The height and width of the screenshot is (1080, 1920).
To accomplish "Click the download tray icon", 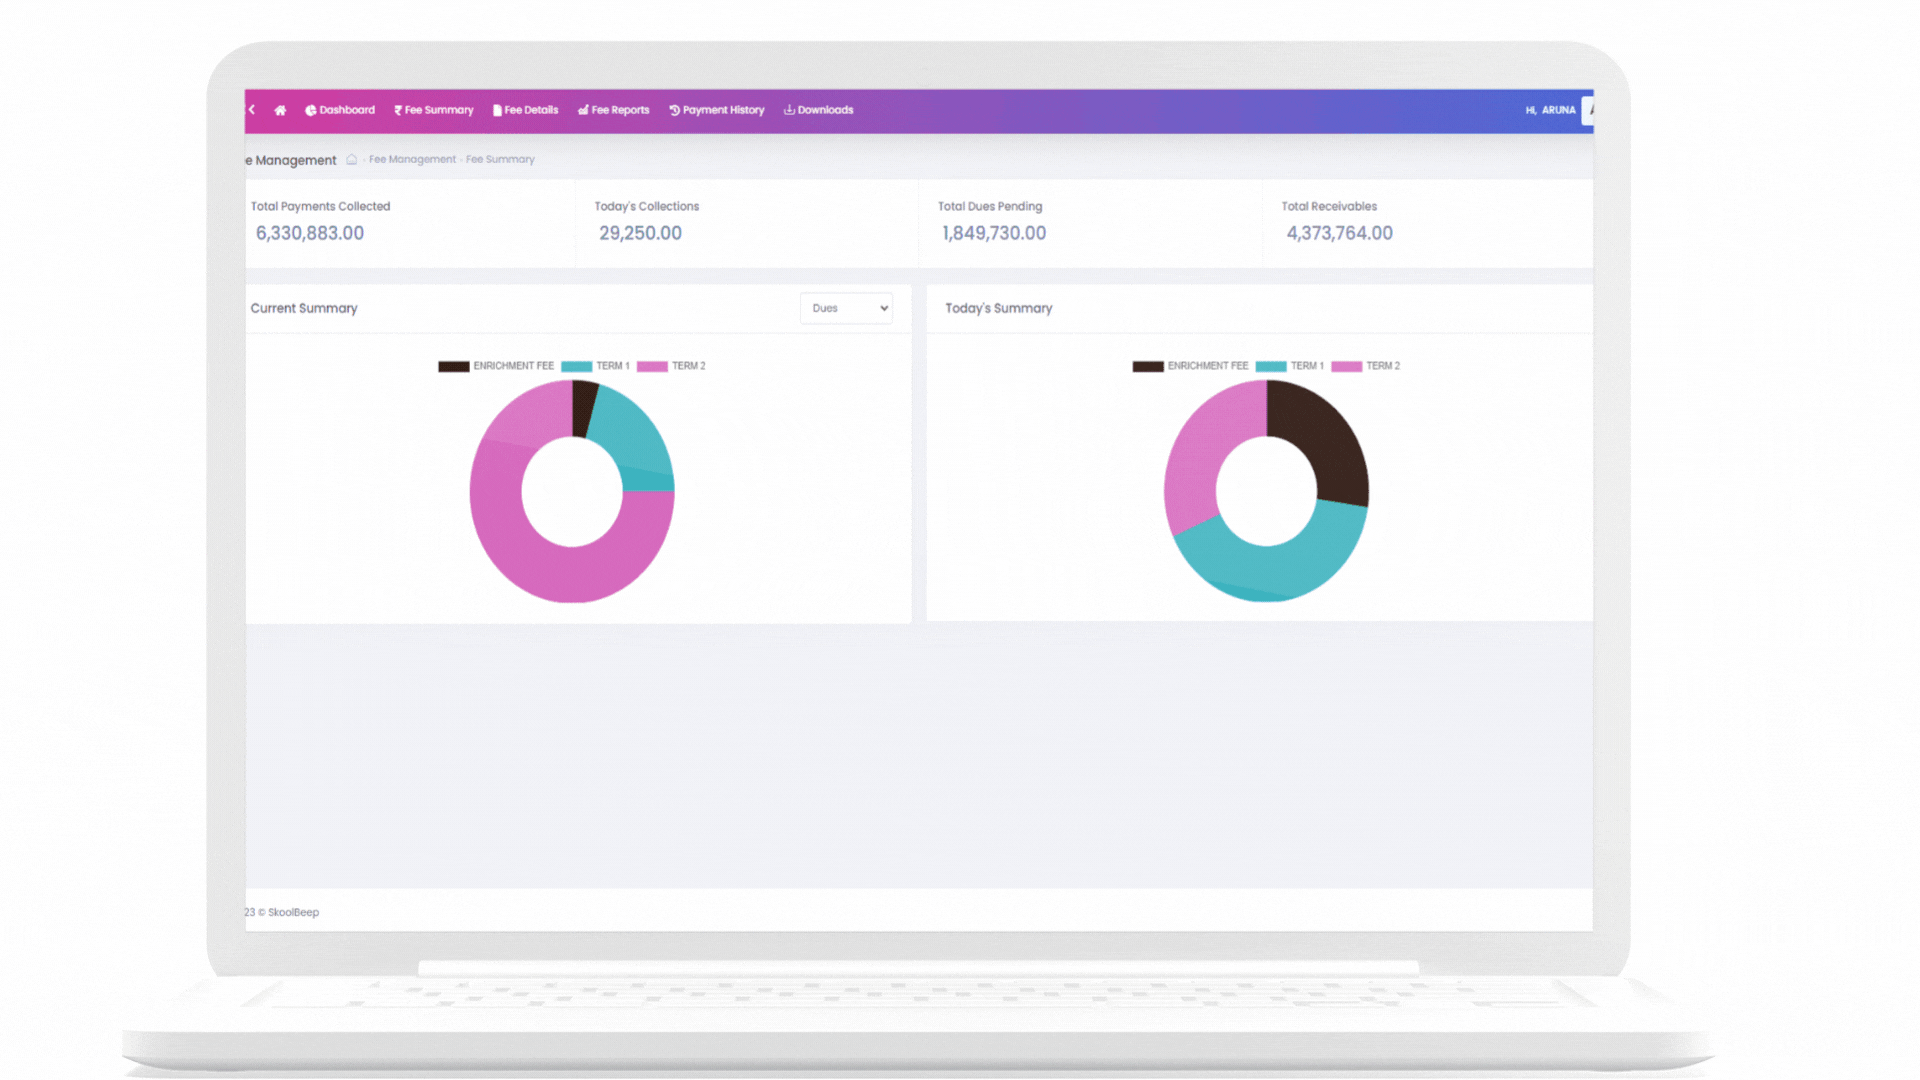I will (789, 111).
